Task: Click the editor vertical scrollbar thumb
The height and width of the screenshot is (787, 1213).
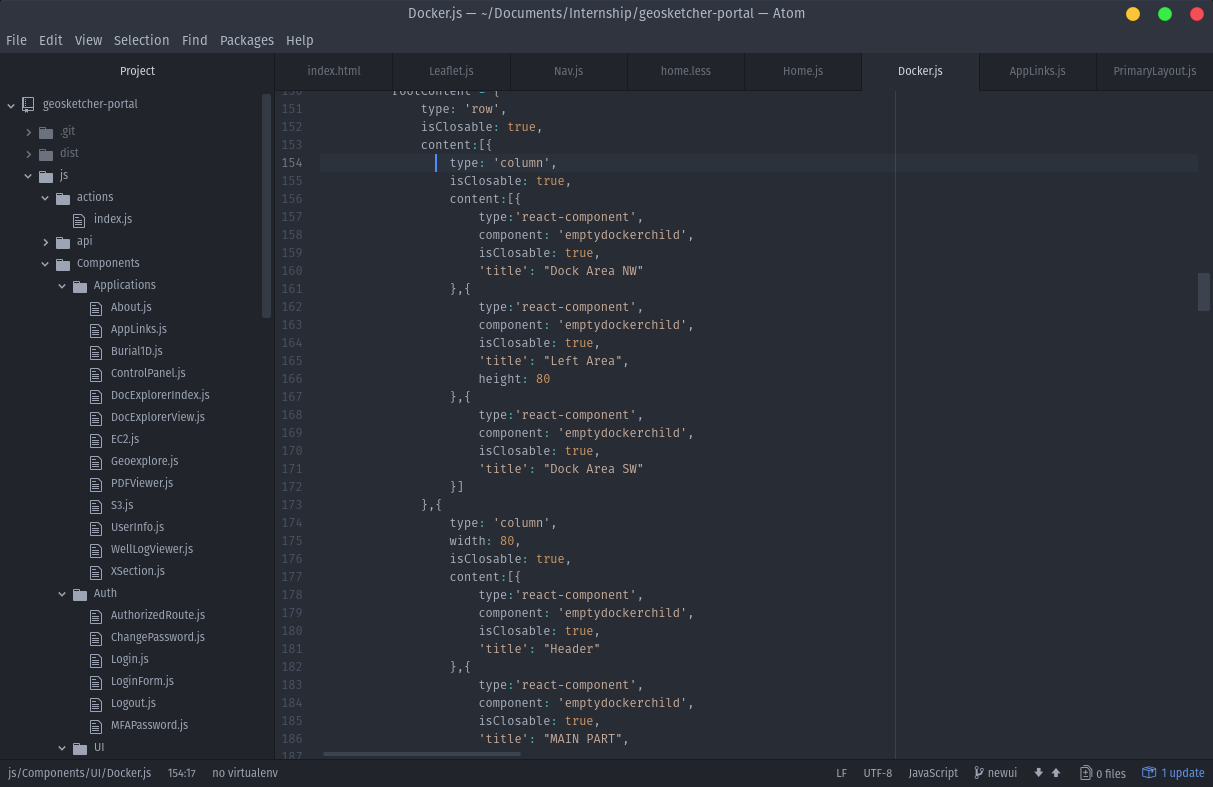Action: point(1204,292)
